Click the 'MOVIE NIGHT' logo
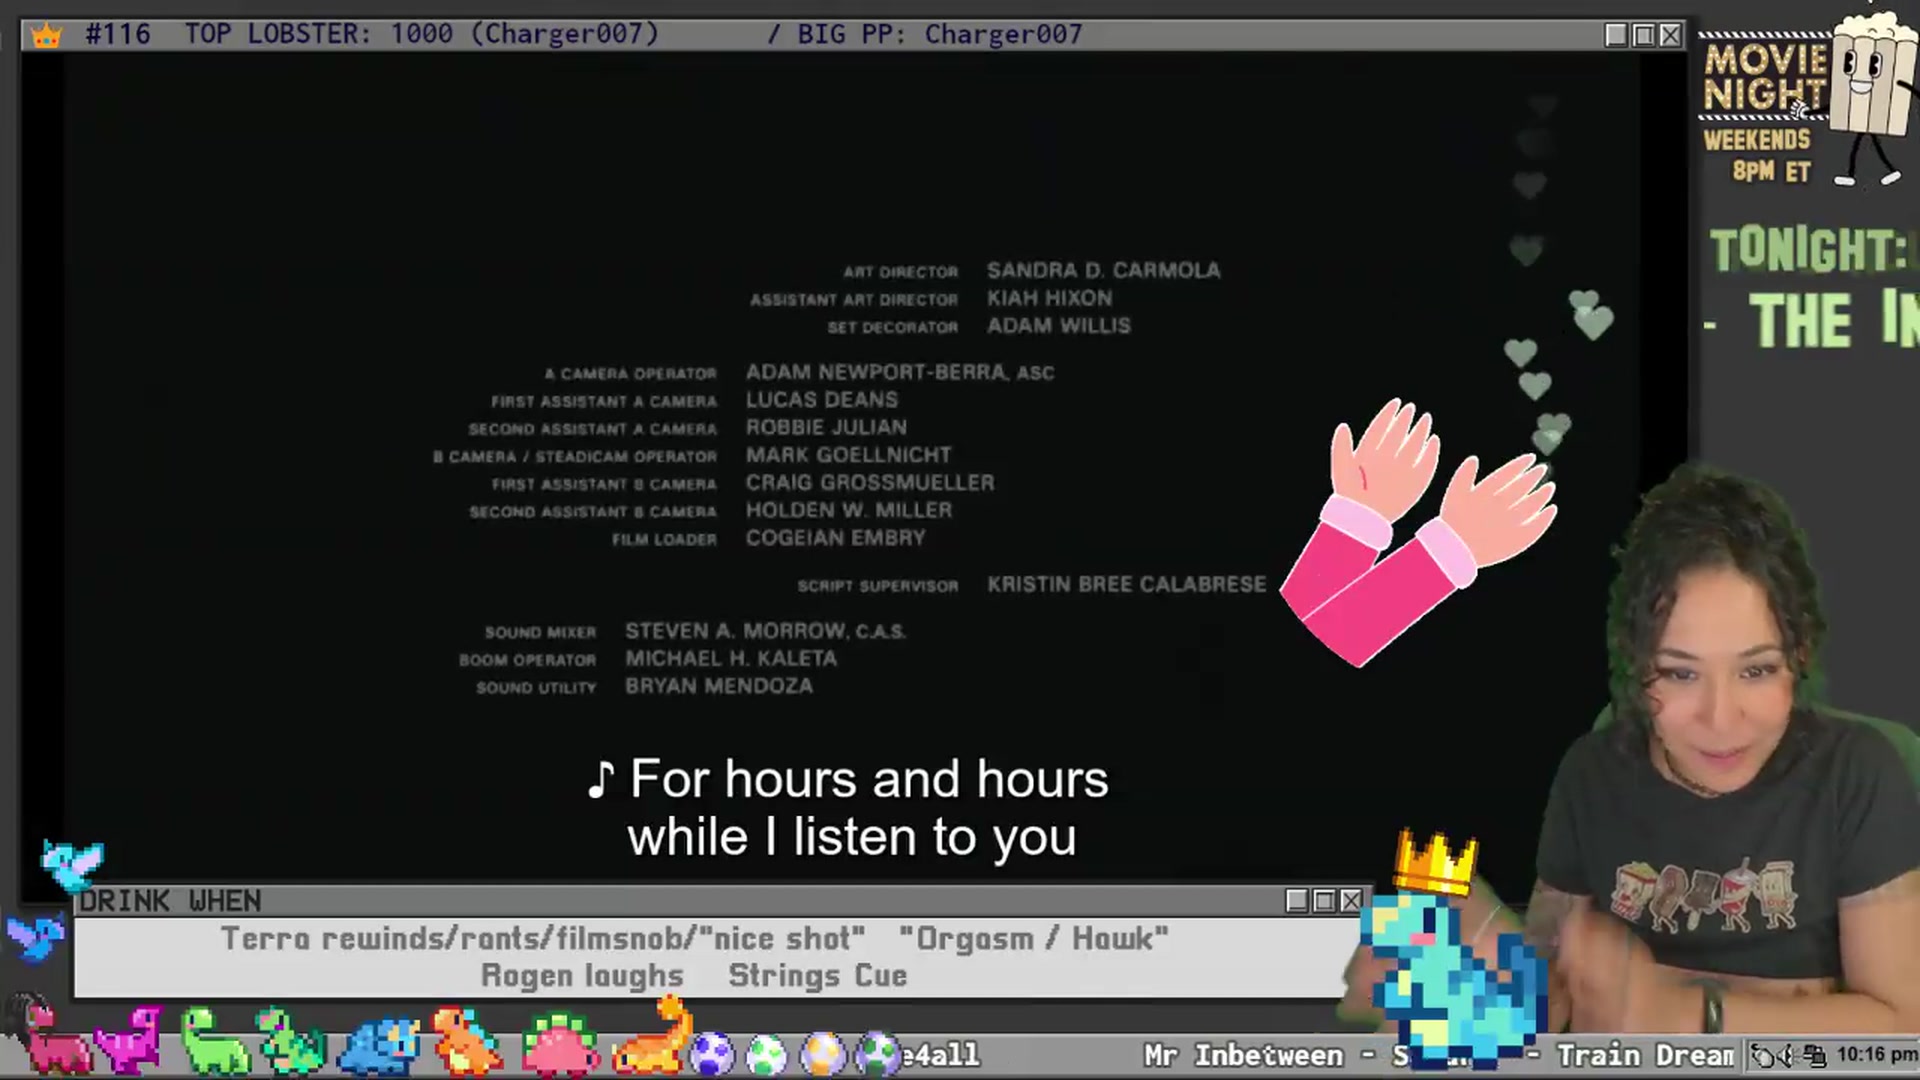Viewport: 1920px width, 1080px height. 1764,77
